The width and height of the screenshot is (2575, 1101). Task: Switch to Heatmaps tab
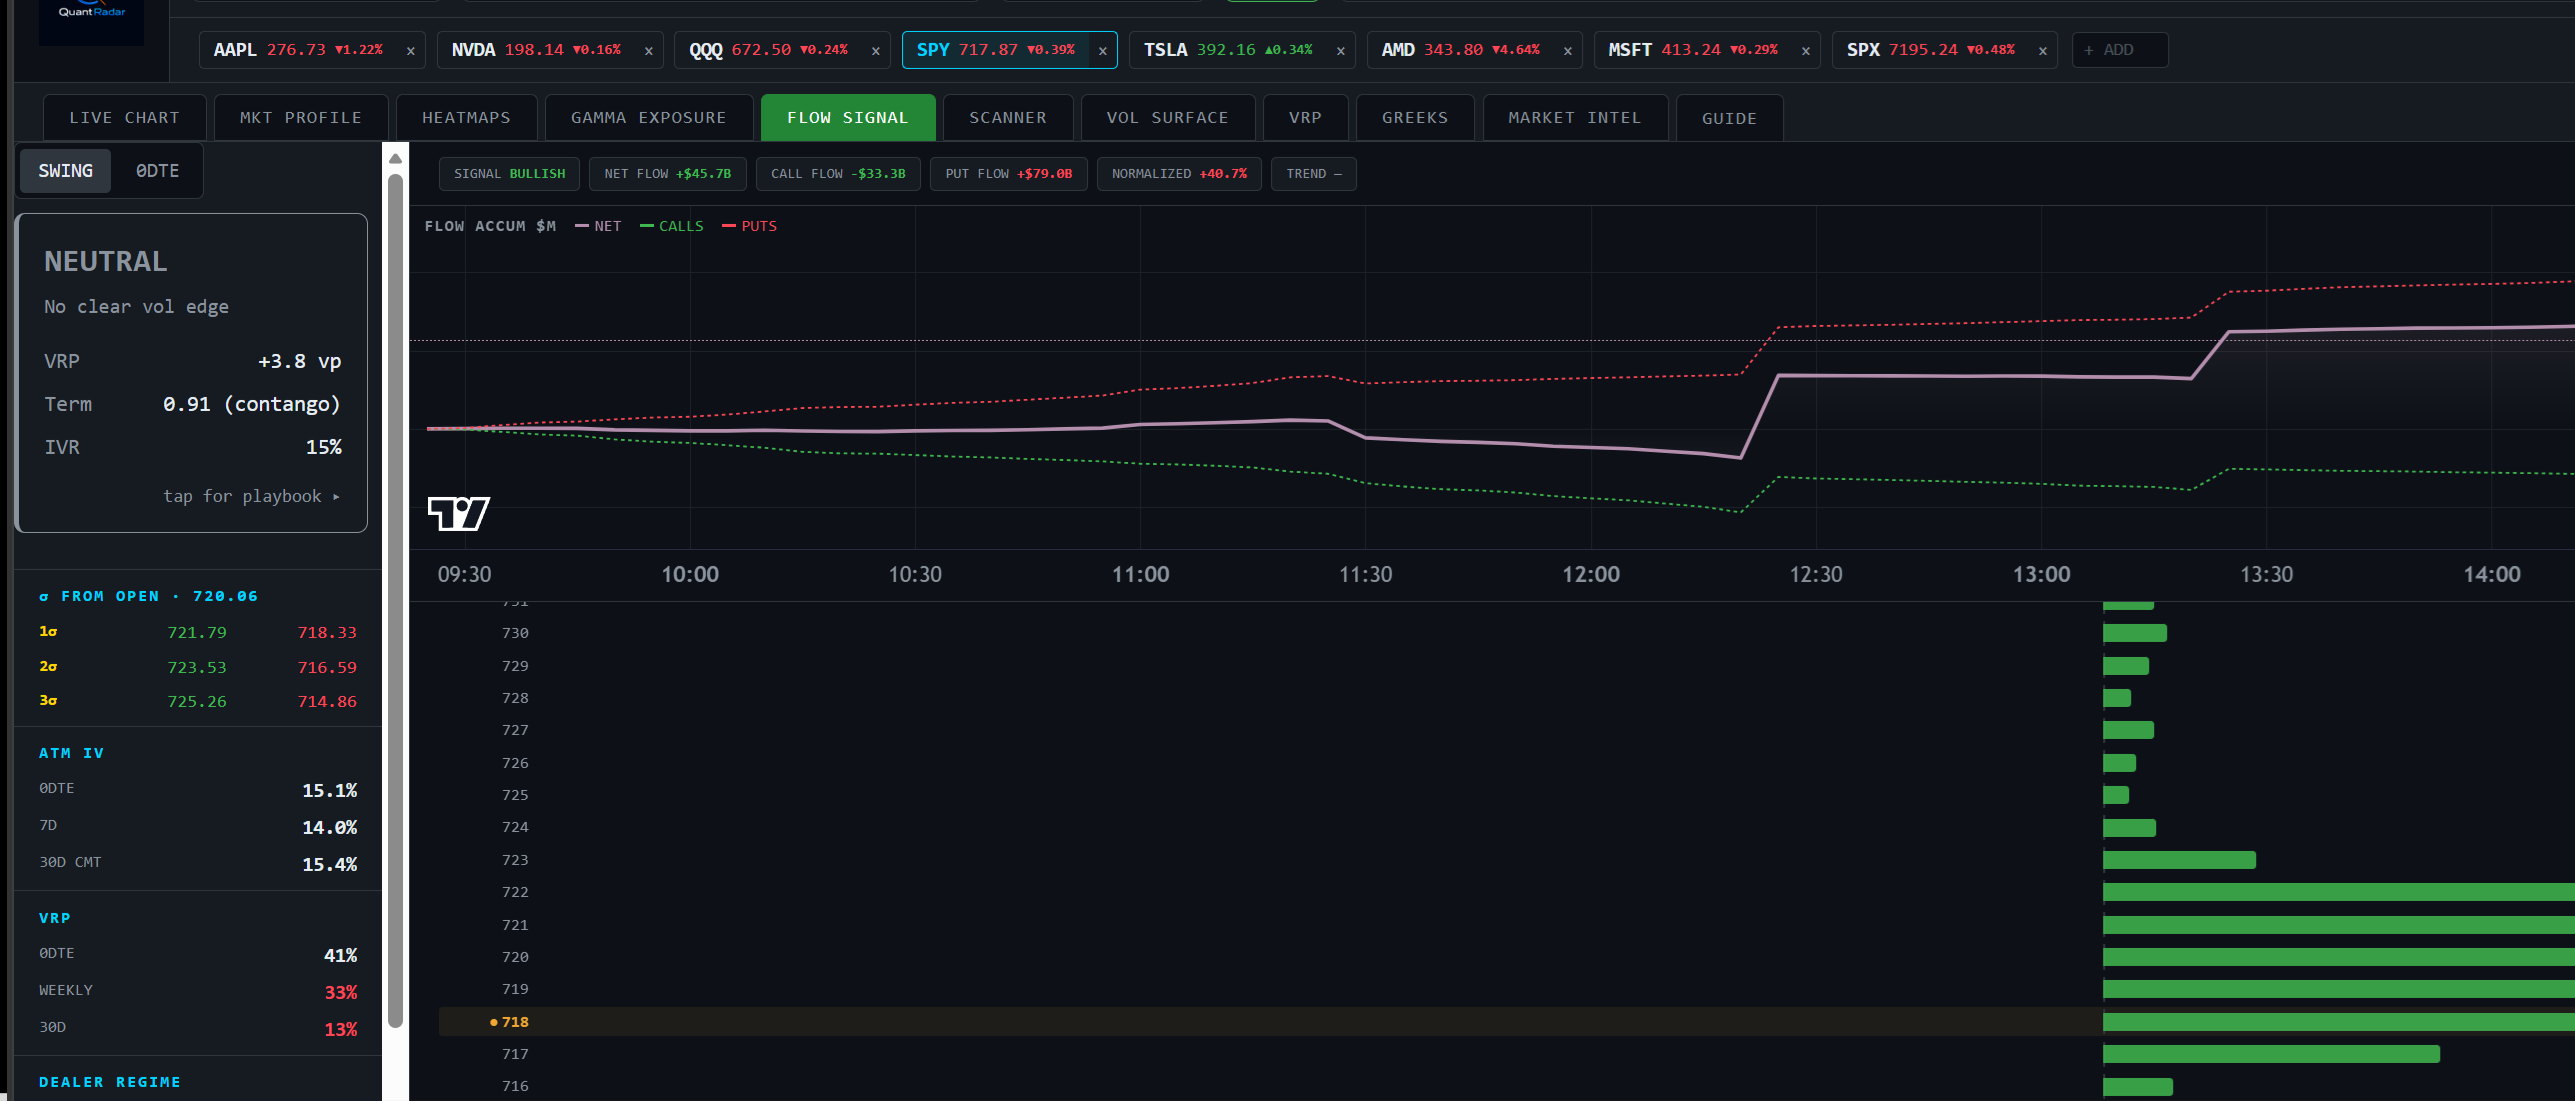click(466, 118)
